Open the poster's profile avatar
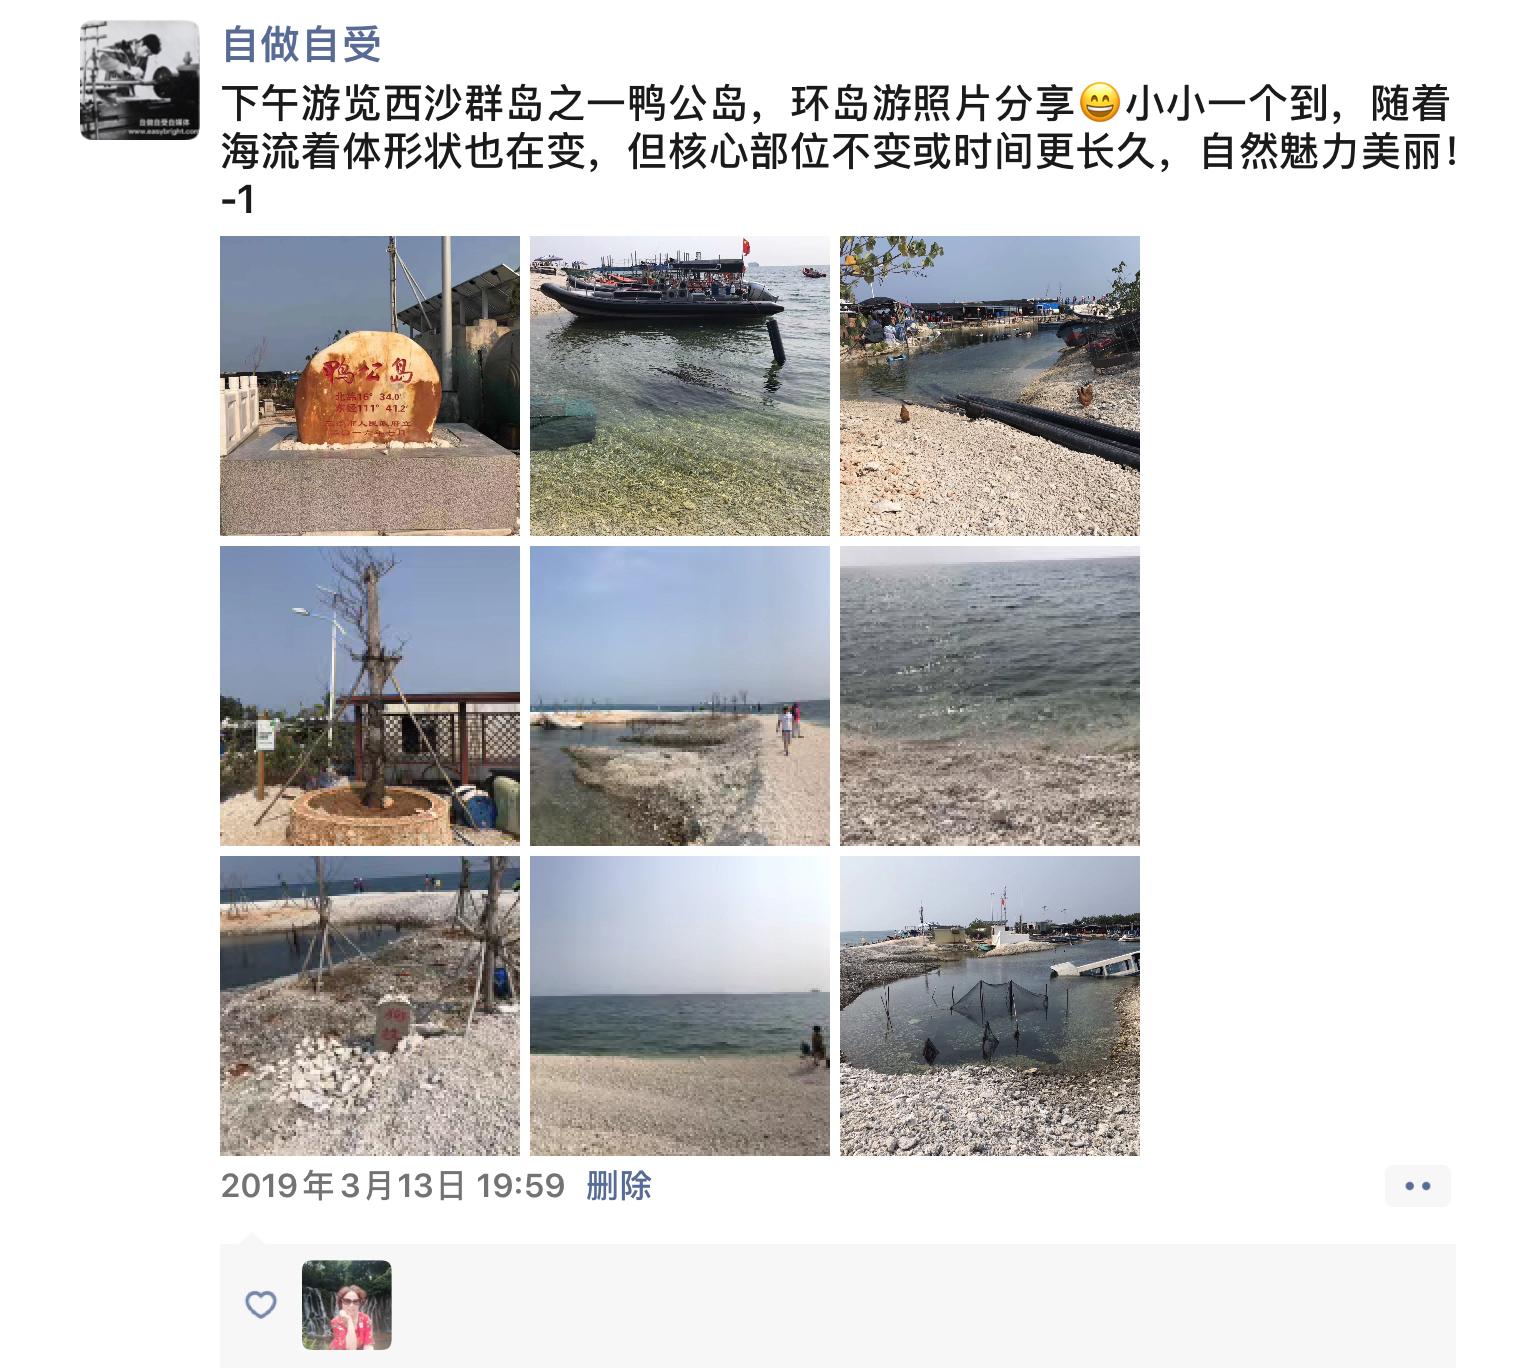The height and width of the screenshot is (1371, 1536). [140, 80]
